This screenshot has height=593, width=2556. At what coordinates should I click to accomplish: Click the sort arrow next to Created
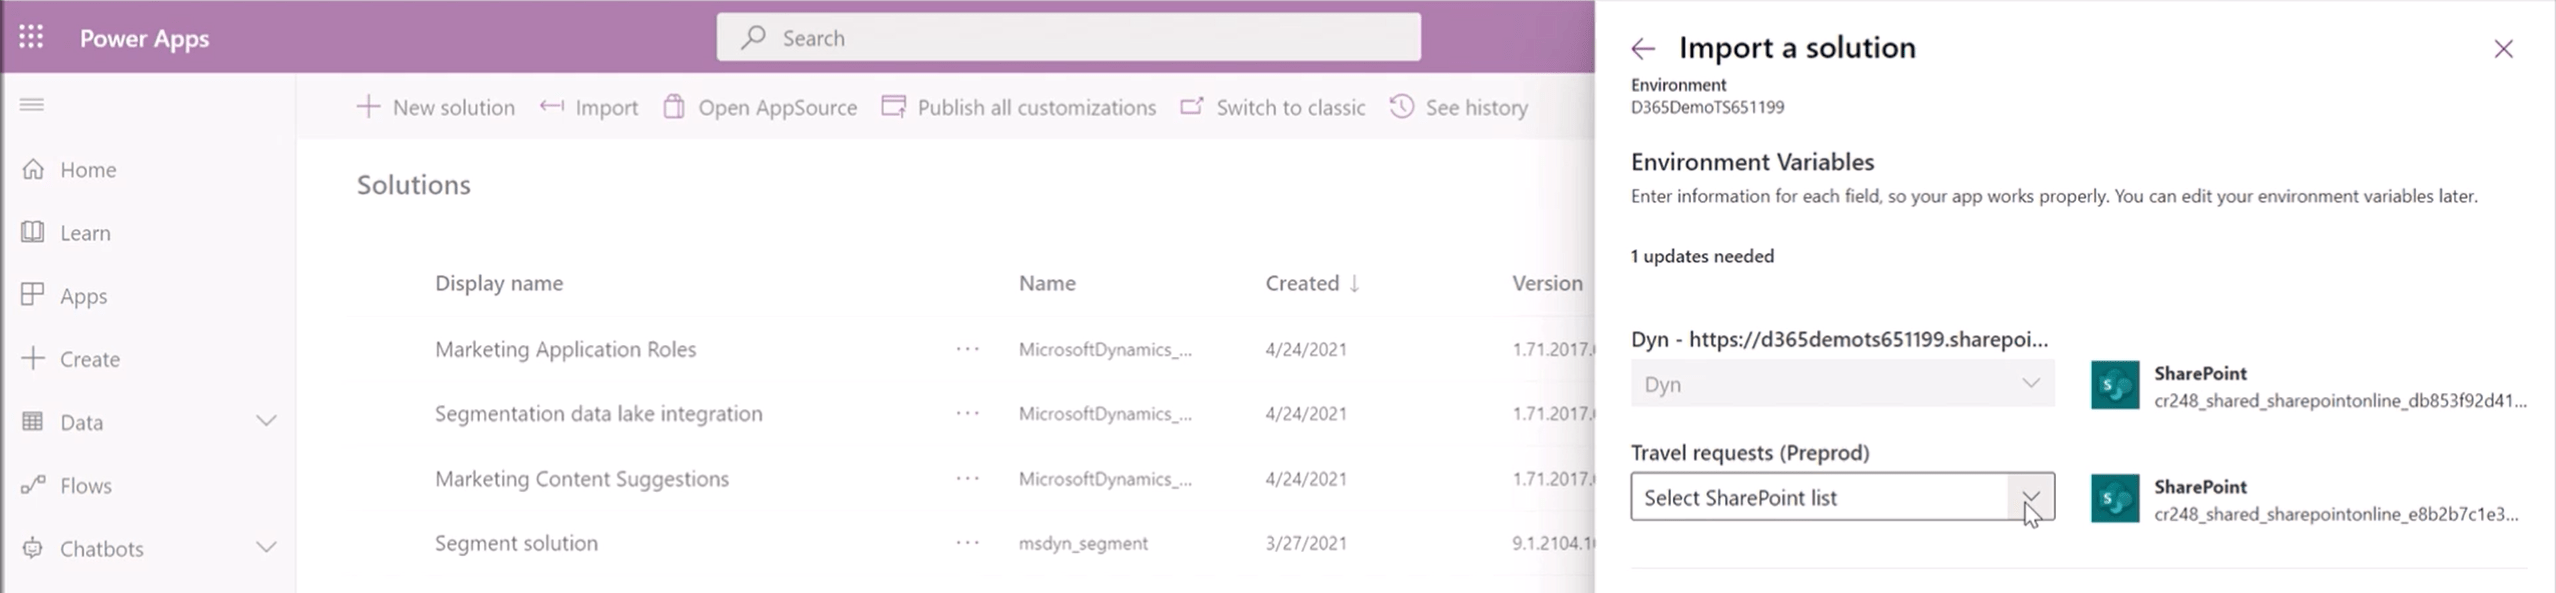[x=1354, y=283]
